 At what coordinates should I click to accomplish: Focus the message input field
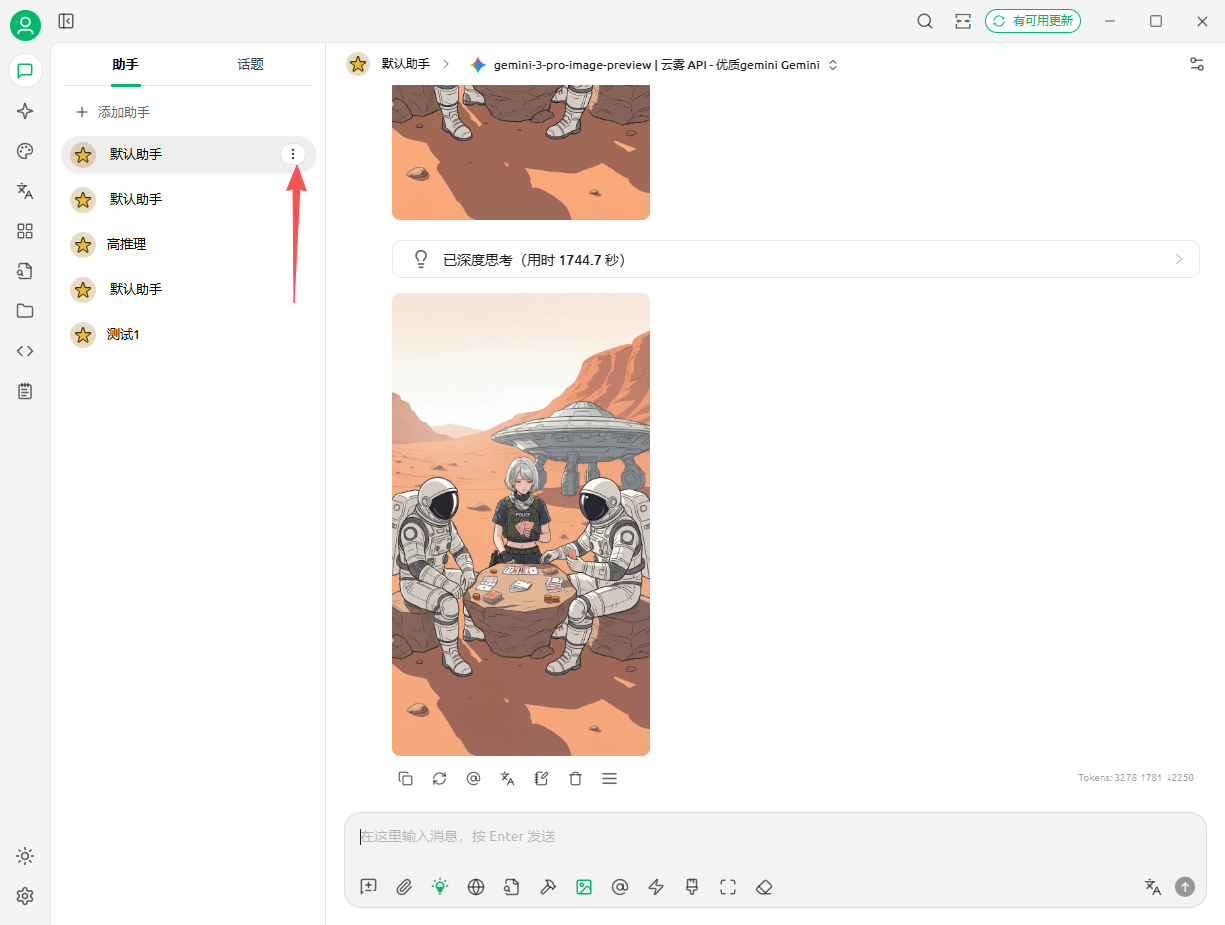[775, 836]
